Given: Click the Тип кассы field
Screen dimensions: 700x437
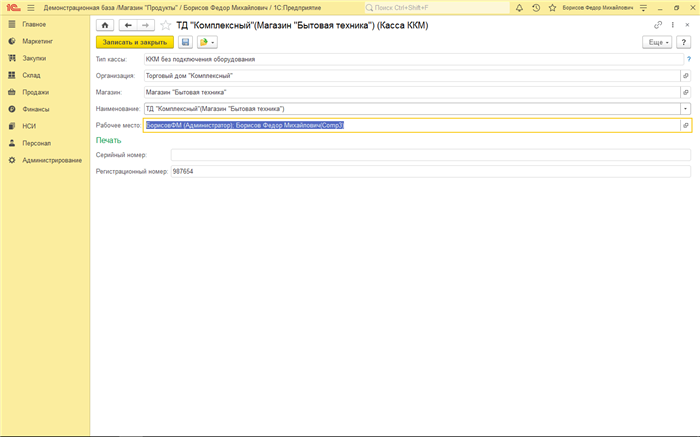Looking at the screenshot, I should 414,59.
